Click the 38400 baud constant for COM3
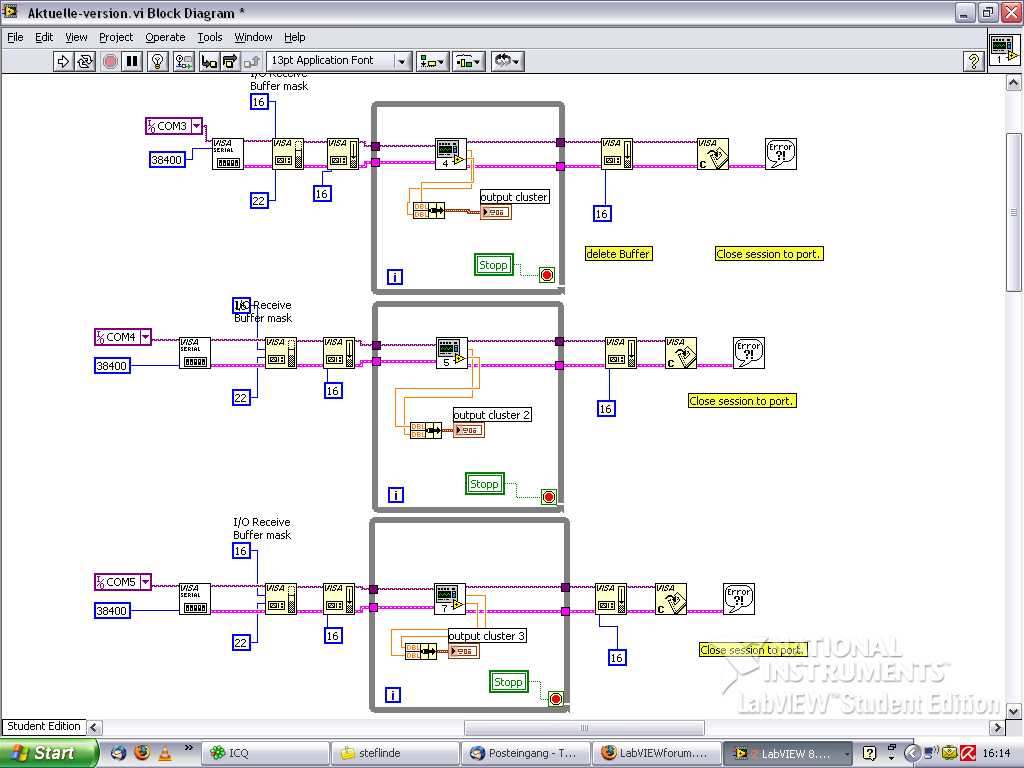The image size is (1024, 768). click(x=167, y=159)
